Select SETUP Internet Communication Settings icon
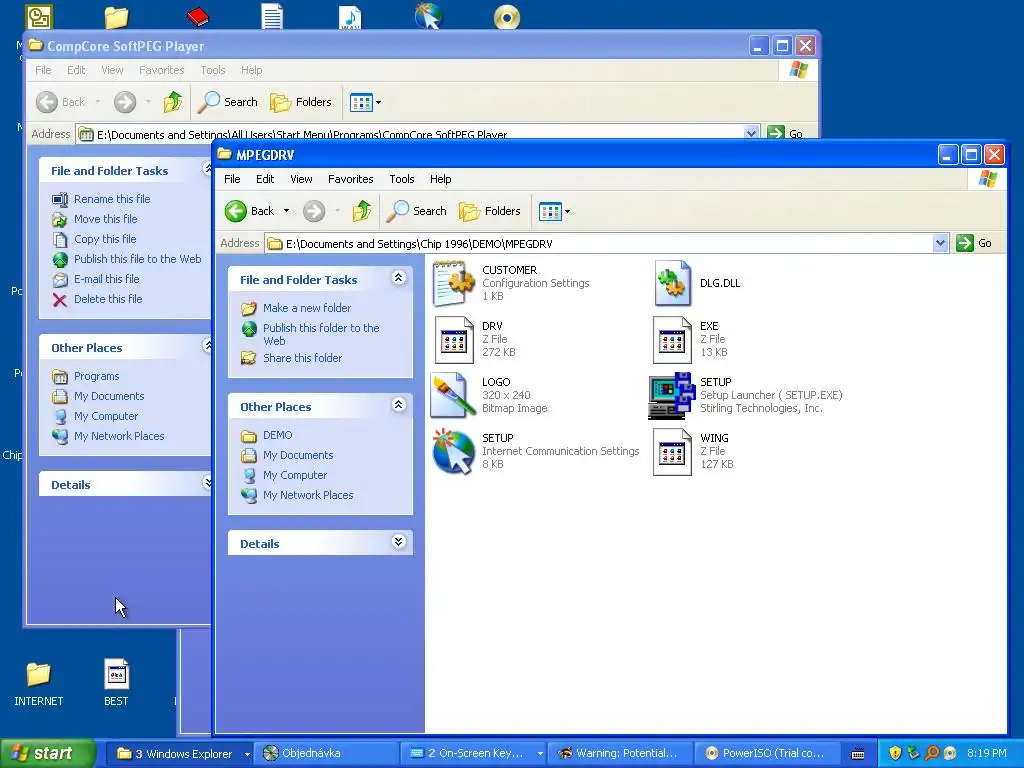 tap(453, 451)
